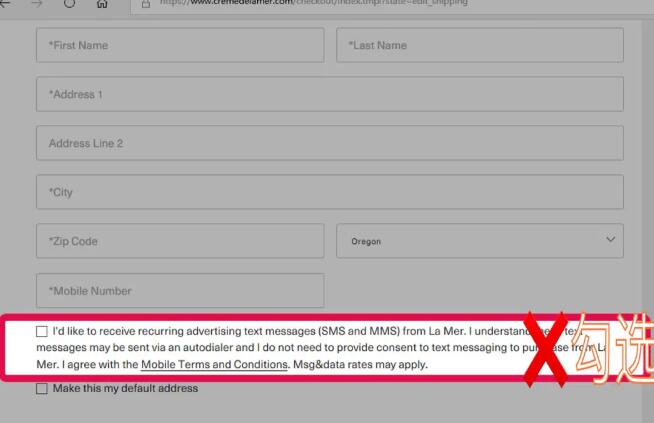Go to the browser home icon

pyautogui.click(x=102, y=4)
